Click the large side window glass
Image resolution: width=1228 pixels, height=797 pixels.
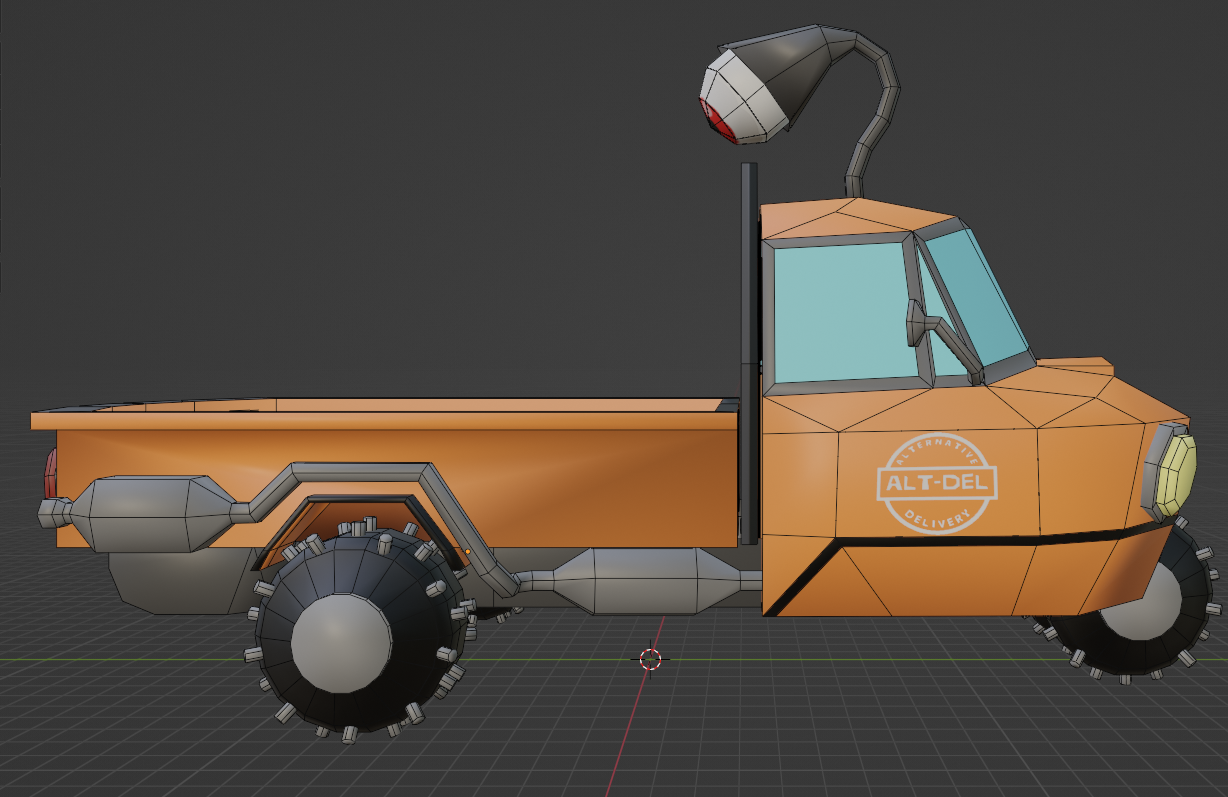tap(840, 310)
